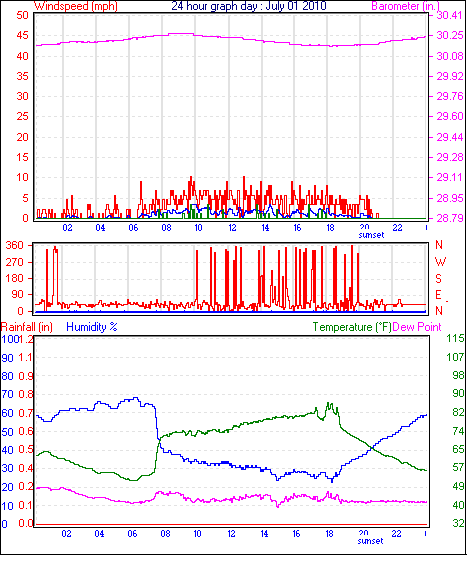Click the 1.1 rainfall axis value
467x566 pixels.
pyautogui.click(x=26, y=358)
